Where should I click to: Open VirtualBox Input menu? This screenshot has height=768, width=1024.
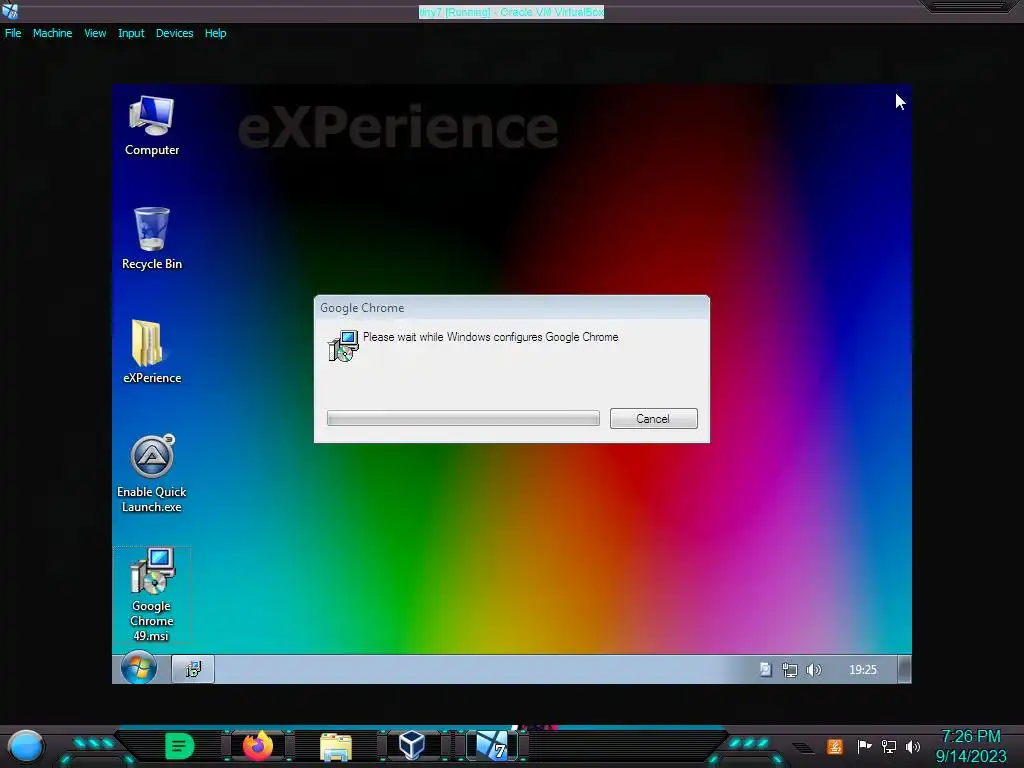pos(131,33)
